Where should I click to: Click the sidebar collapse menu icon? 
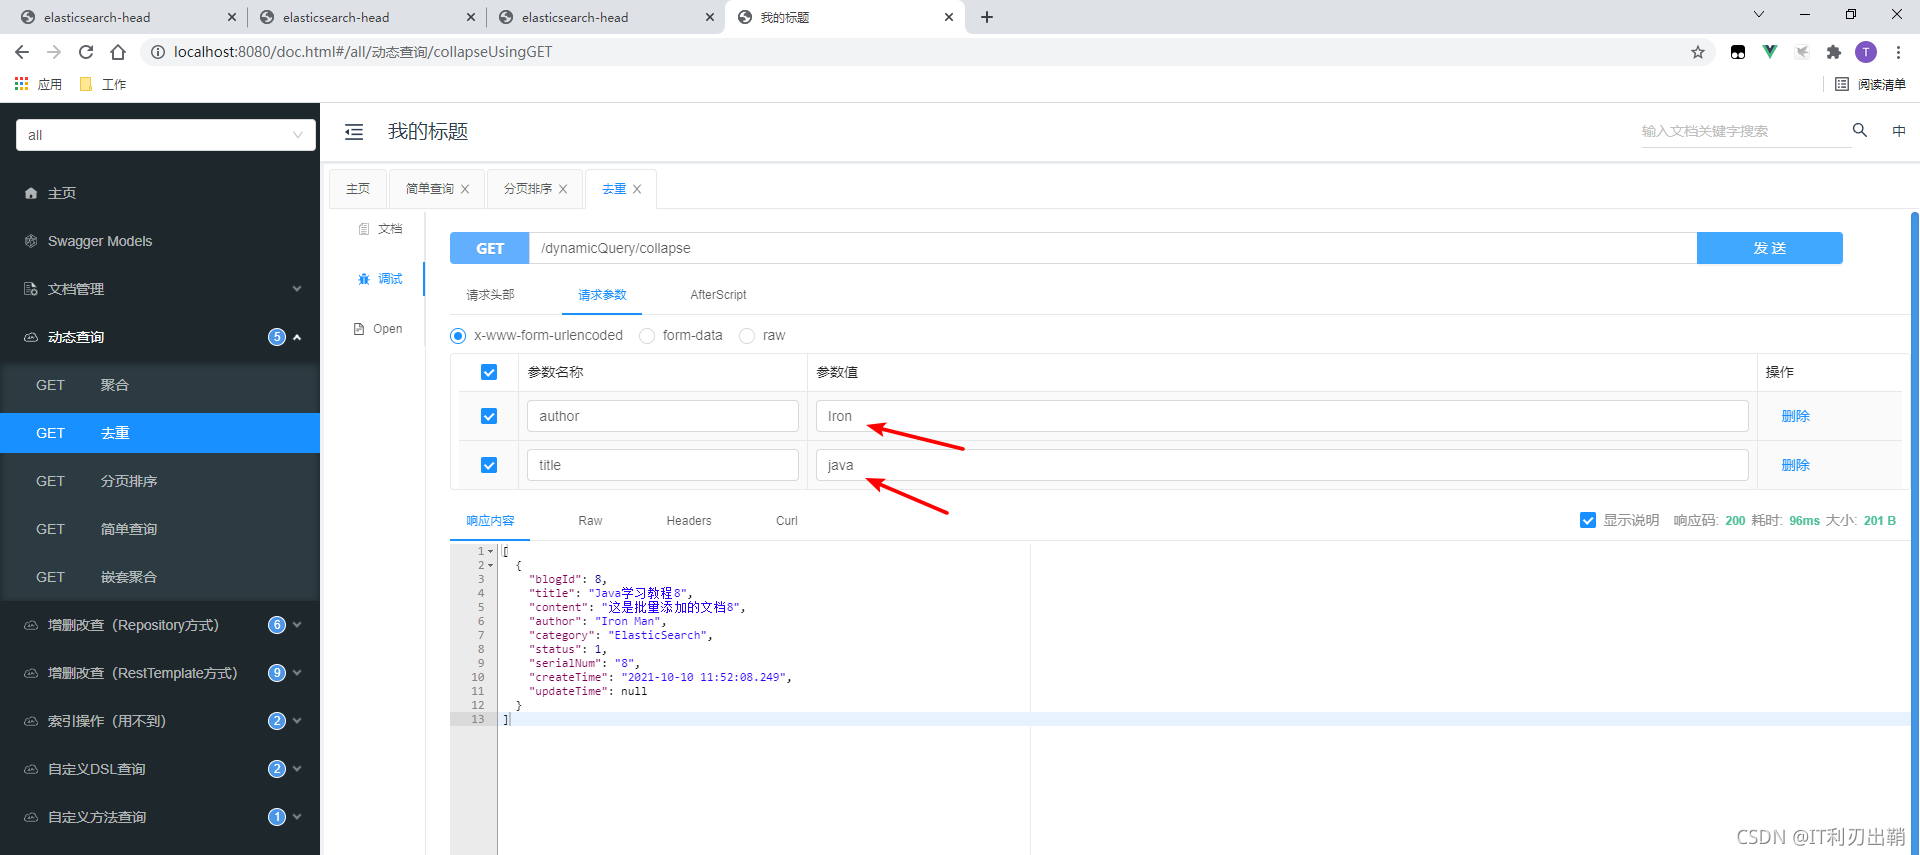point(354,131)
